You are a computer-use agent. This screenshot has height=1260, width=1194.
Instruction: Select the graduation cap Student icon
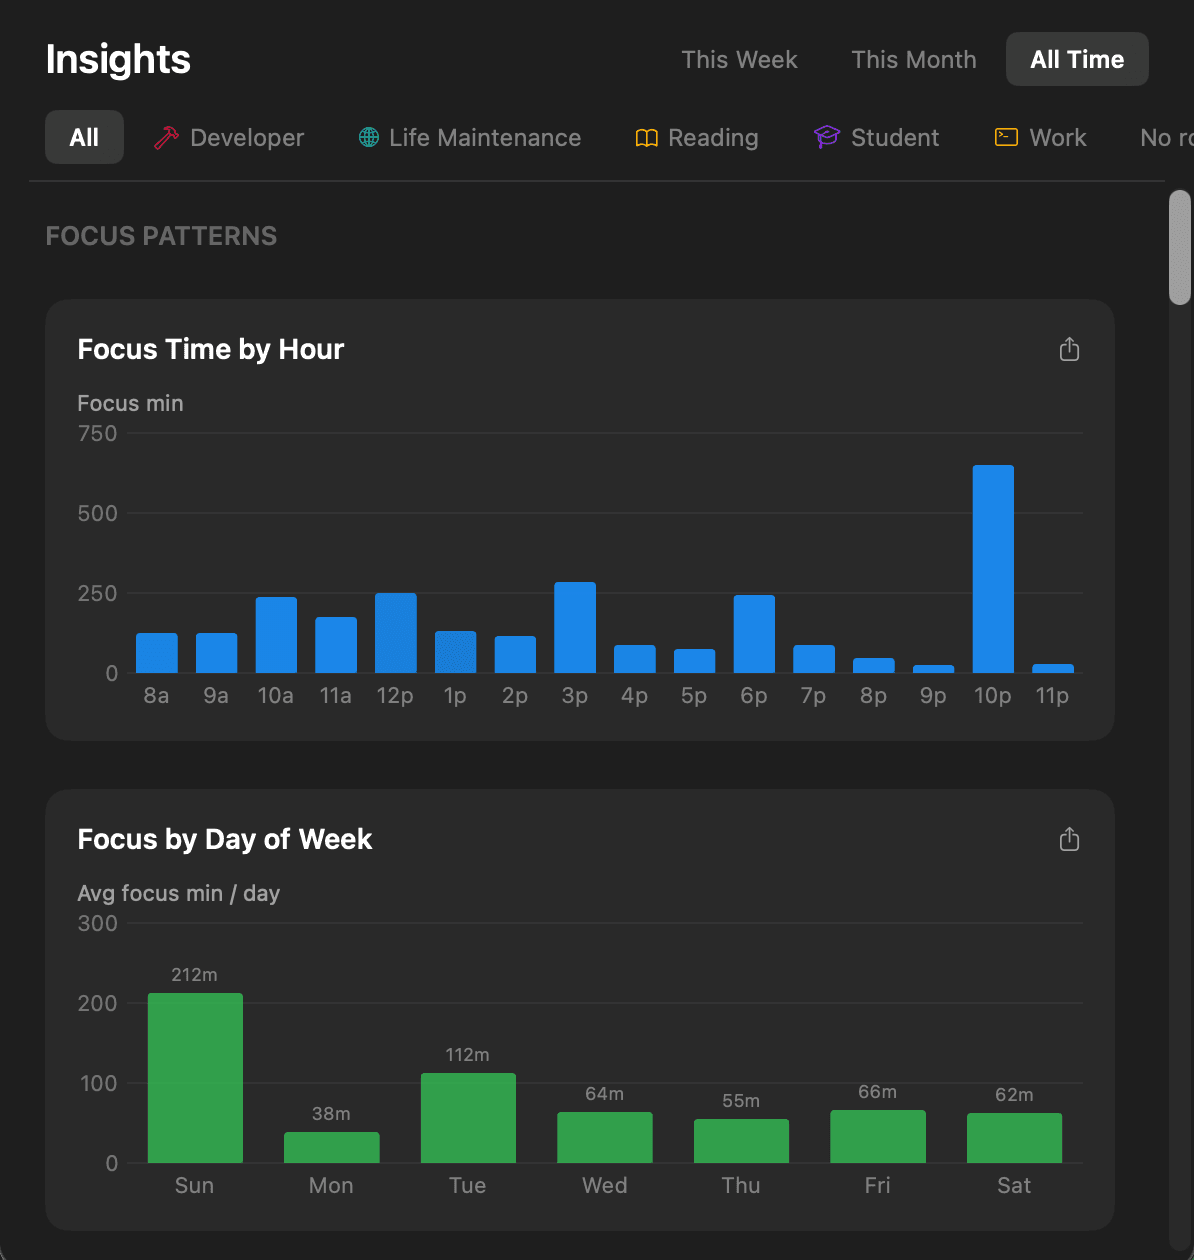tap(826, 137)
